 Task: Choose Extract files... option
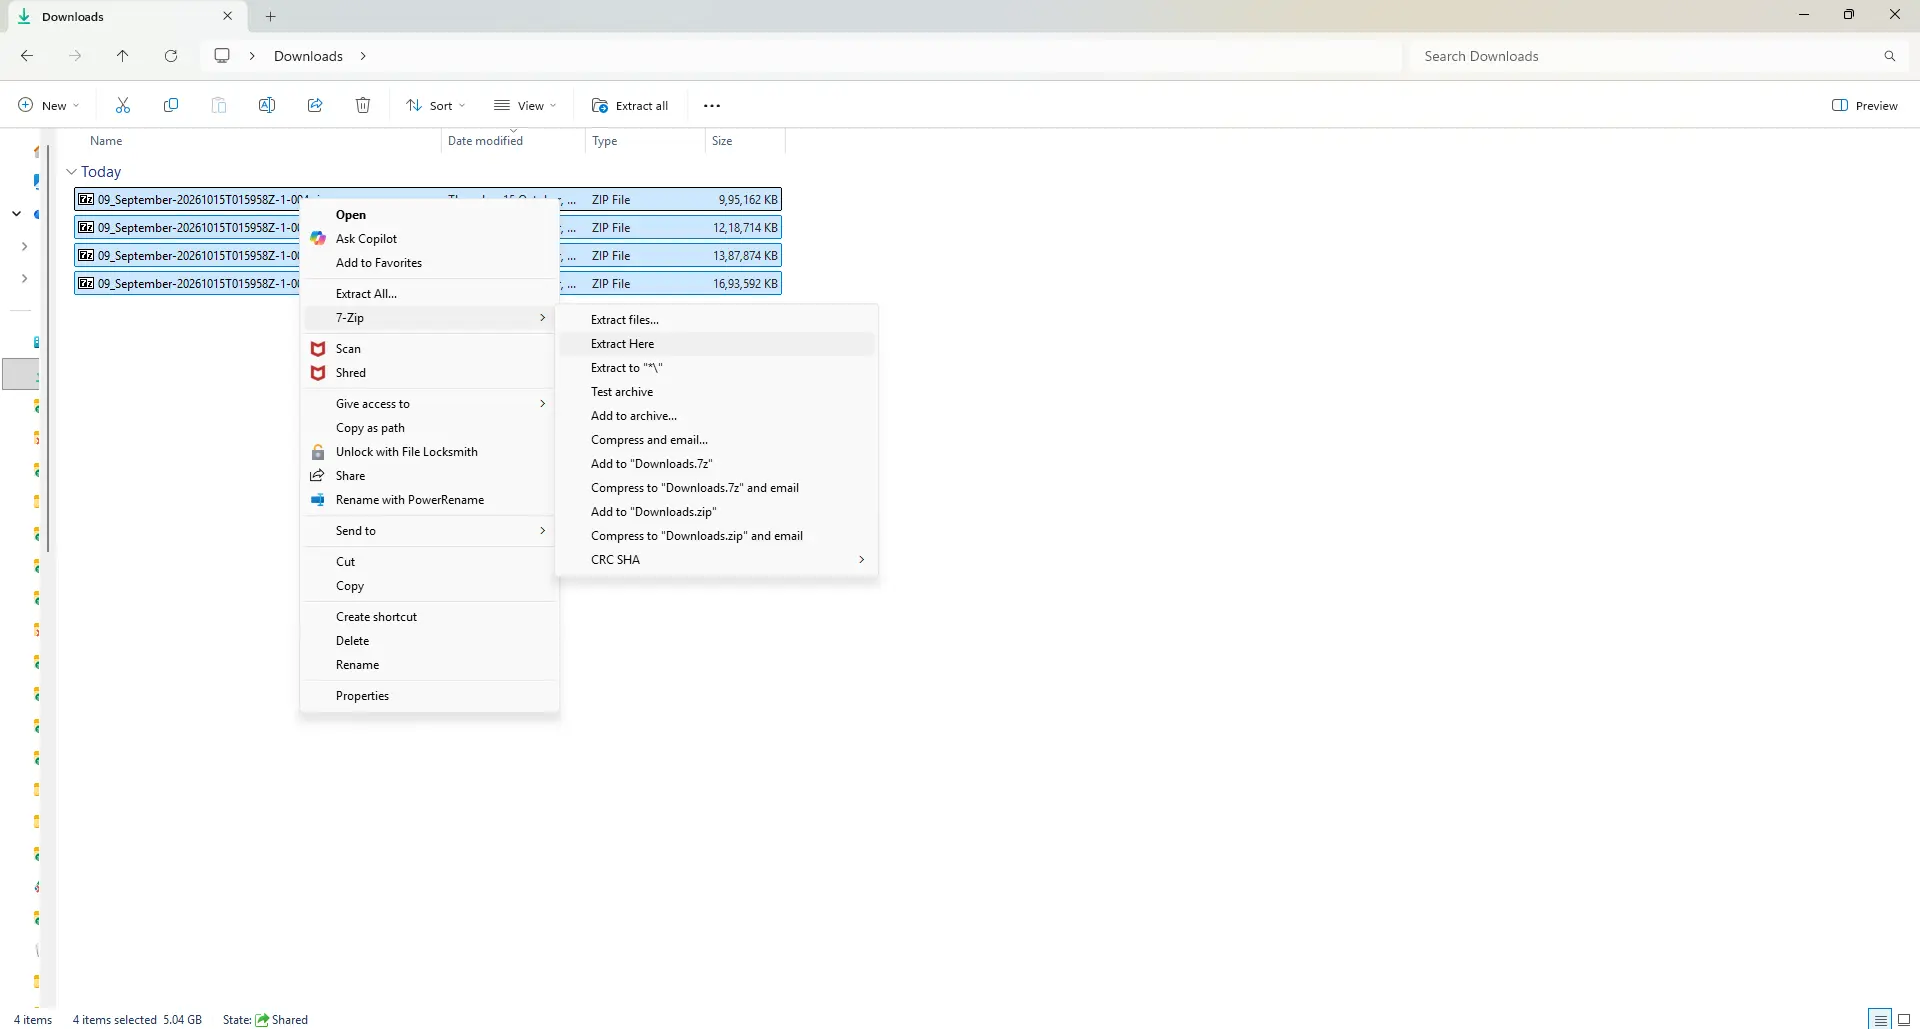[717, 320]
